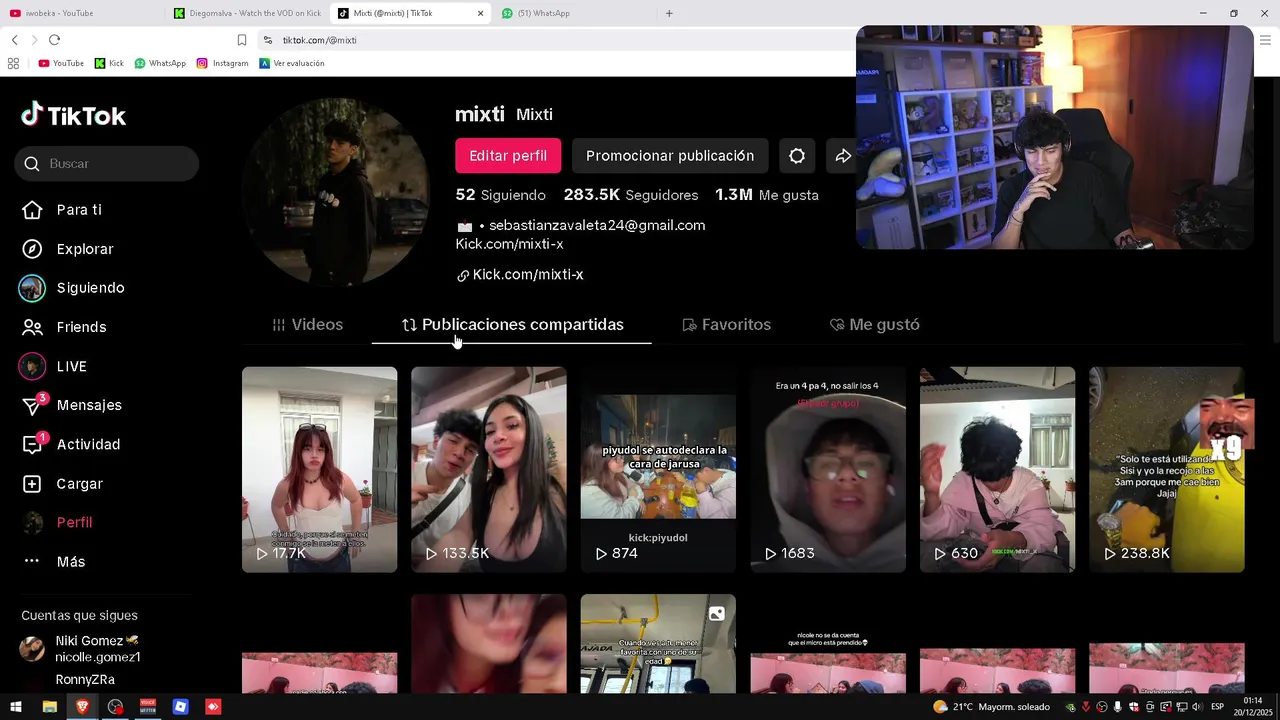Open the 283.5K Seguidores list
The width and height of the screenshot is (1280, 720).
click(x=631, y=195)
